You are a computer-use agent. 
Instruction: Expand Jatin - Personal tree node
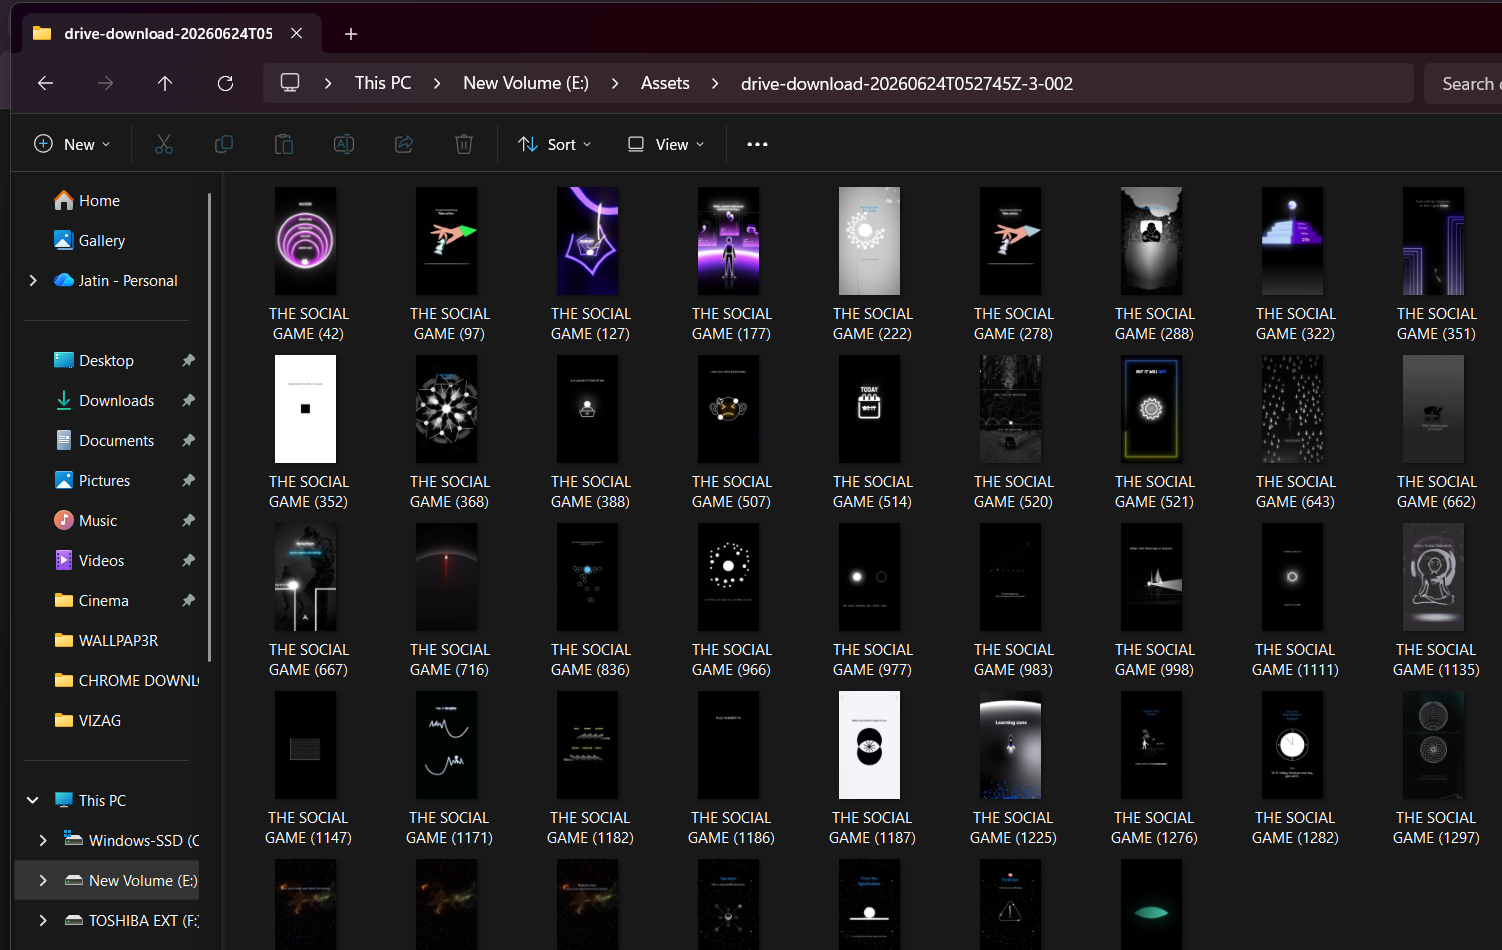click(x=33, y=281)
